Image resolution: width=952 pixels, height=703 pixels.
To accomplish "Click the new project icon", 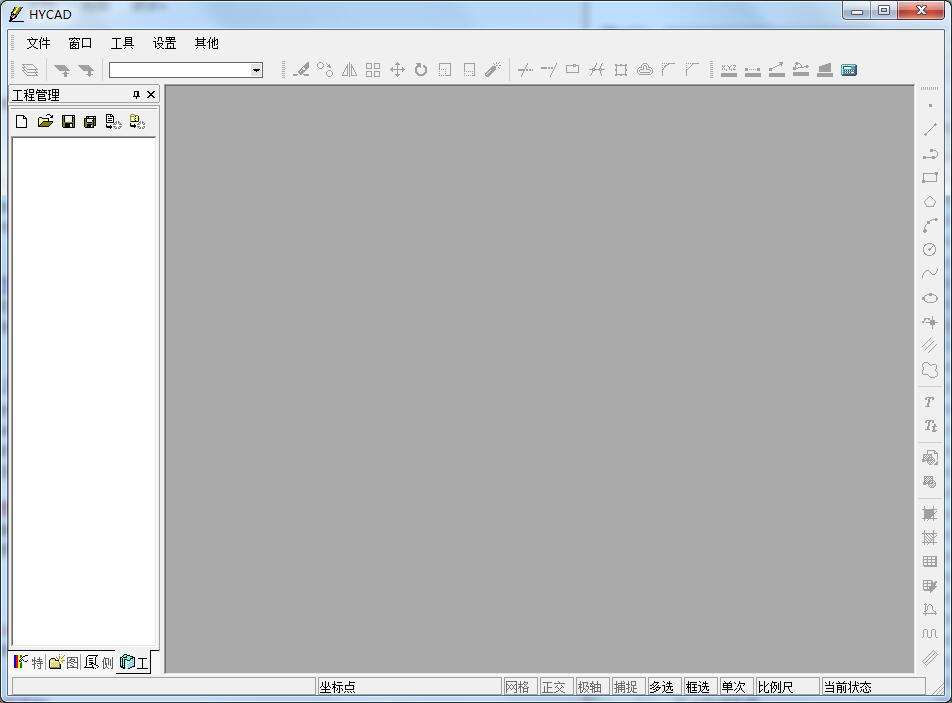I will [x=21, y=122].
